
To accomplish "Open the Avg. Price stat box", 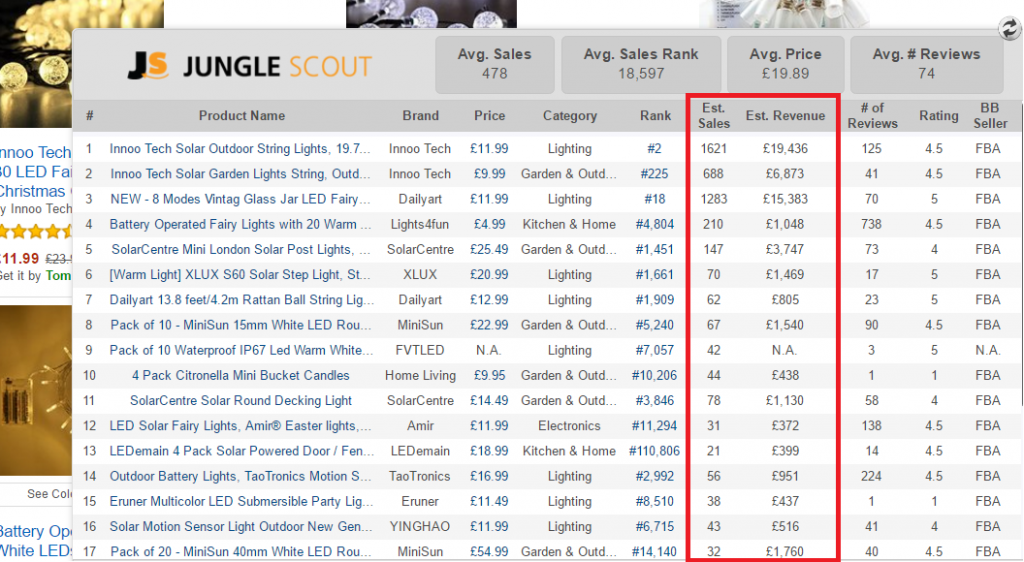I will (785, 64).
